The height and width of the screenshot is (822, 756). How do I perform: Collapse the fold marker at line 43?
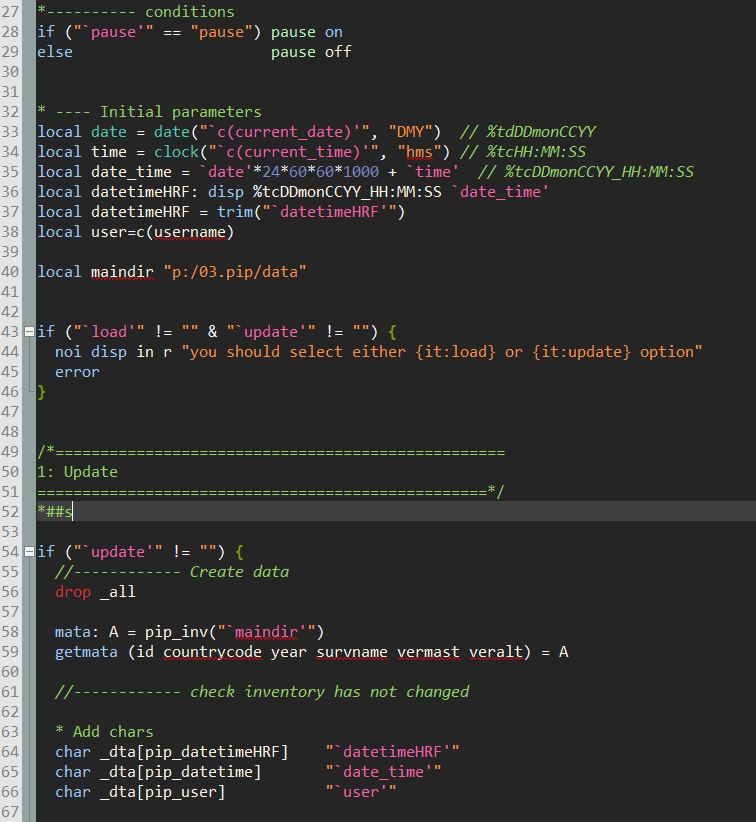pyautogui.click(x=30, y=332)
